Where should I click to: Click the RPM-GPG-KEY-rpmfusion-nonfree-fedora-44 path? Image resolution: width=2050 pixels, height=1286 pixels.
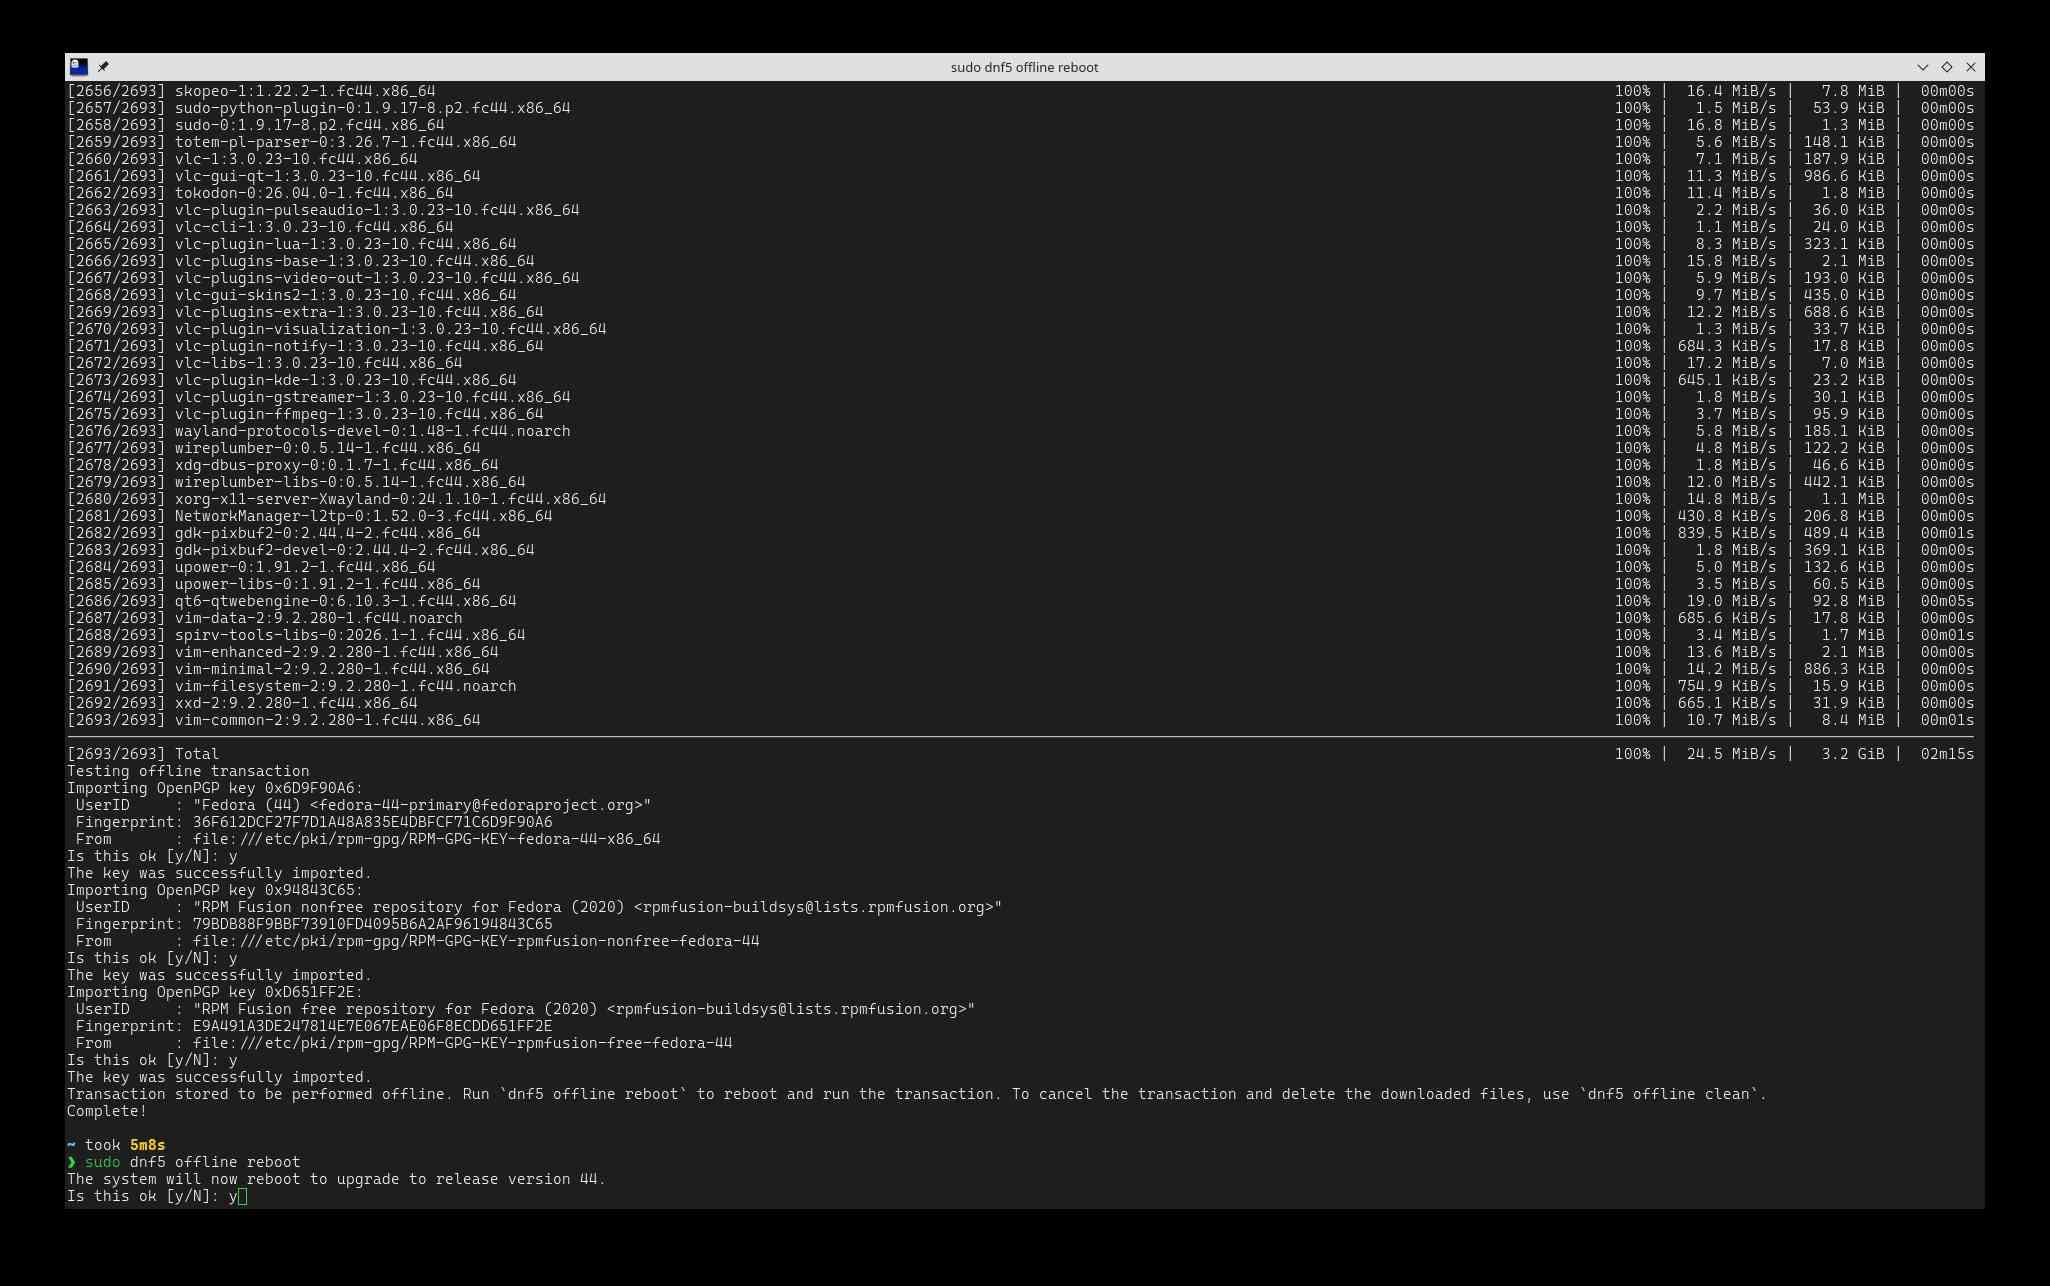coord(476,941)
